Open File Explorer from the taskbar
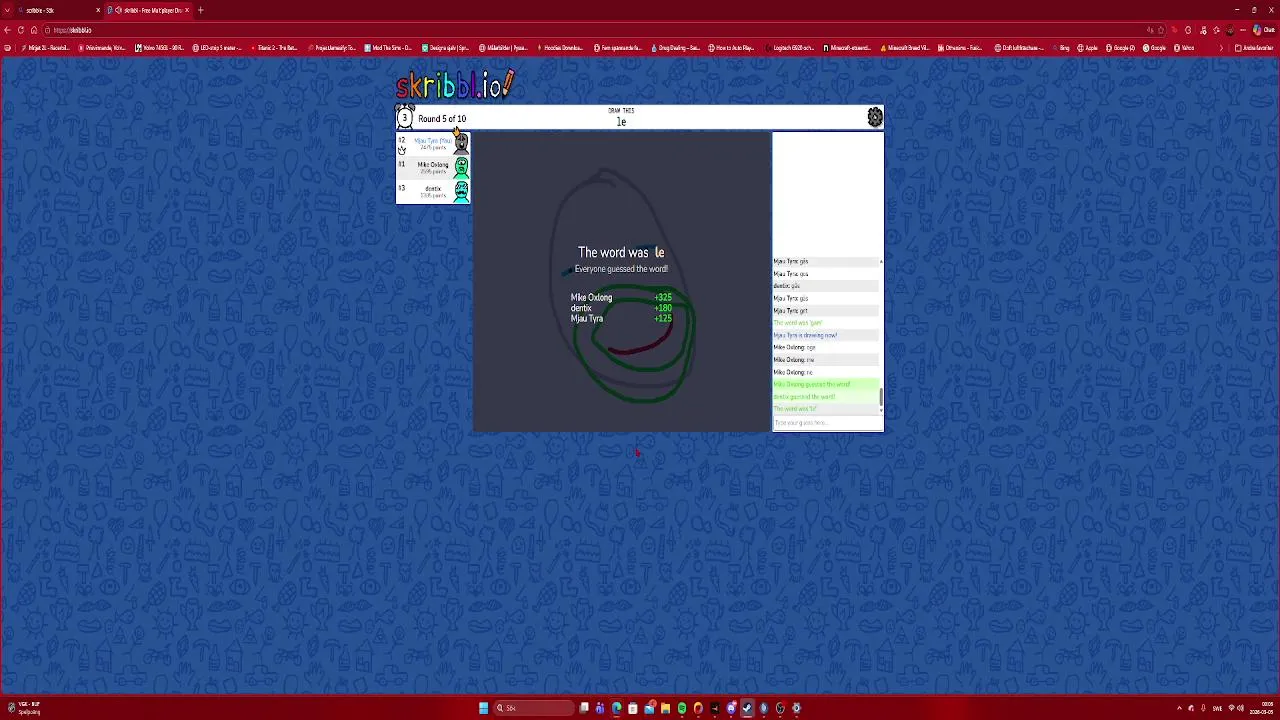 click(x=665, y=708)
